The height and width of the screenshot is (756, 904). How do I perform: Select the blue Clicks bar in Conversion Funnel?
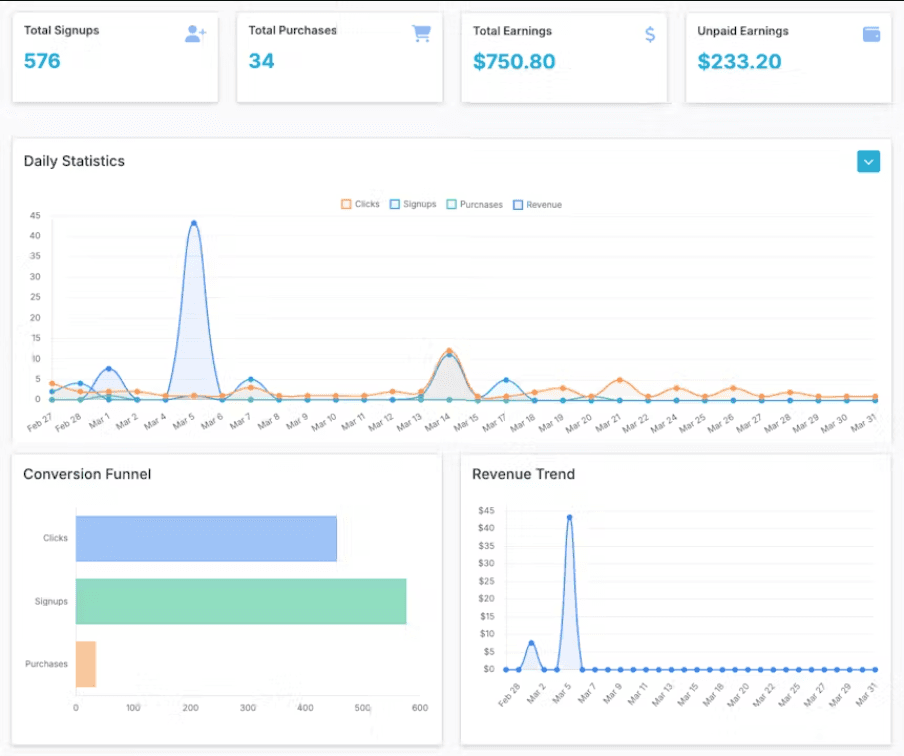point(206,538)
